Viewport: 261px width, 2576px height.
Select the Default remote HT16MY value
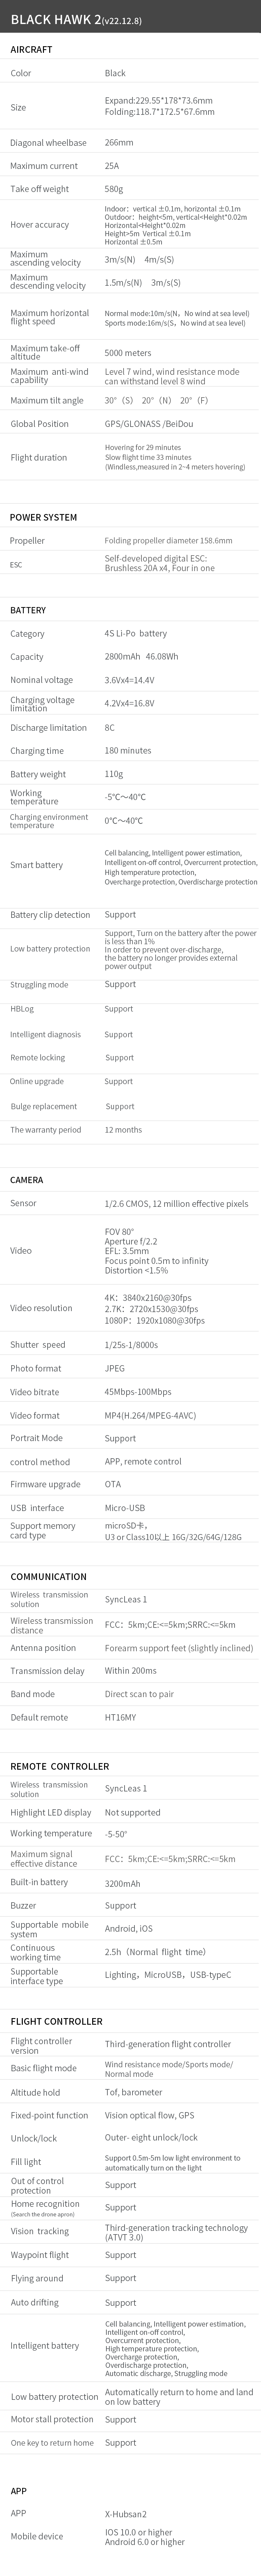click(x=120, y=1717)
